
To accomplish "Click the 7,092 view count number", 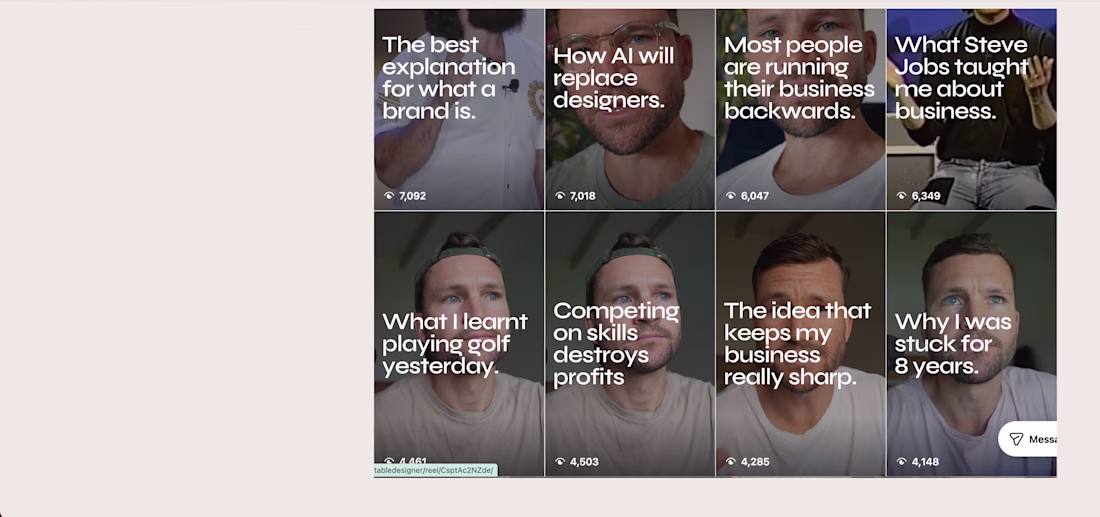I will pyautogui.click(x=412, y=196).
